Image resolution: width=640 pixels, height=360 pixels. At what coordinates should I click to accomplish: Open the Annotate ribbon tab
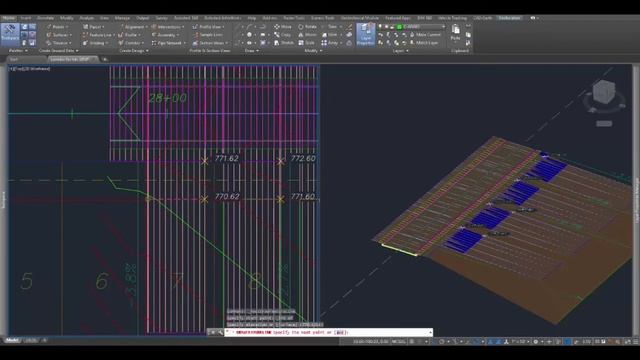pos(45,18)
